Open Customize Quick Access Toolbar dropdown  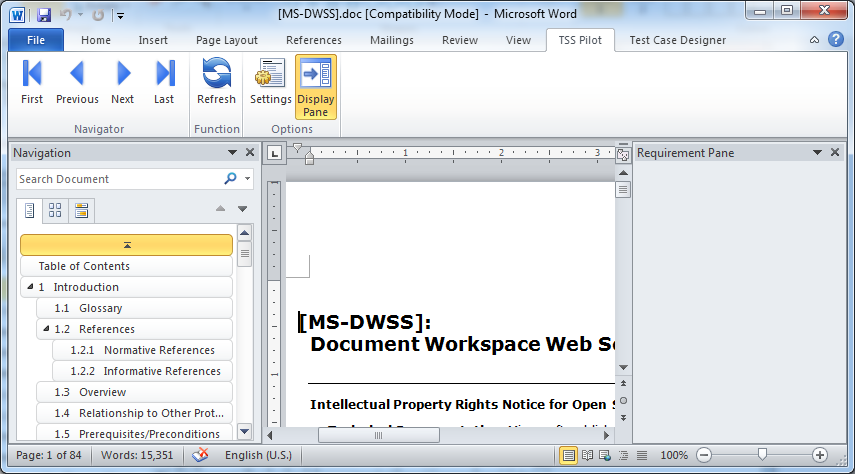(x=121, y=16)
